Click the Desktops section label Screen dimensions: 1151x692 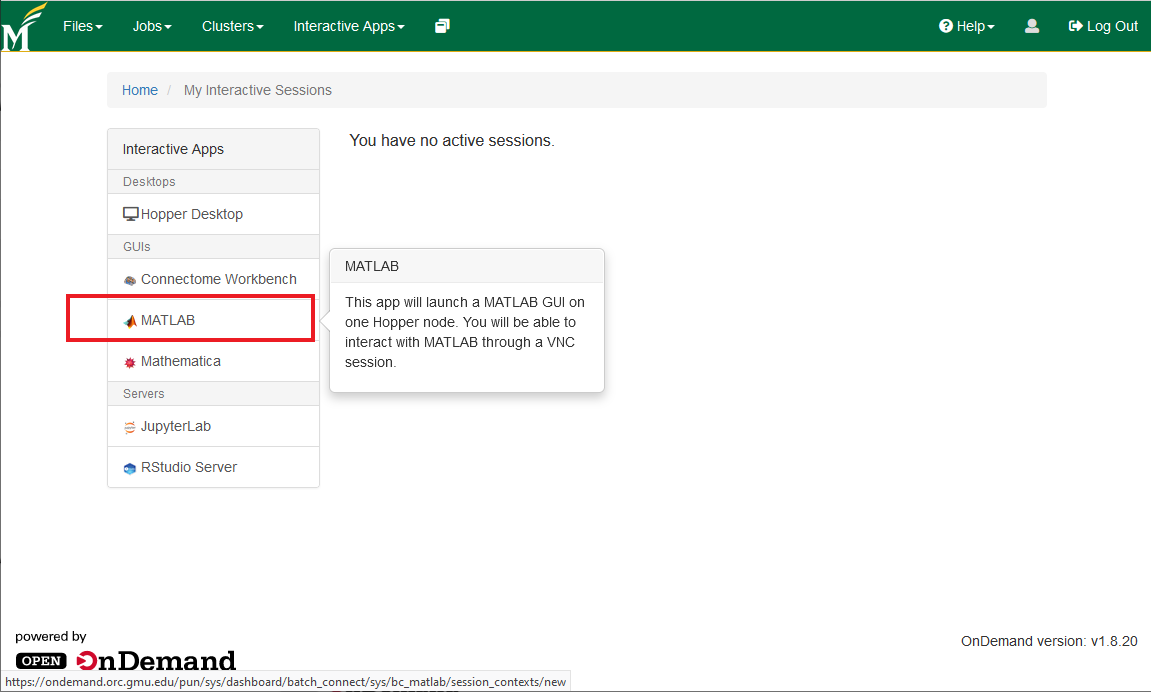pos(149,182)
